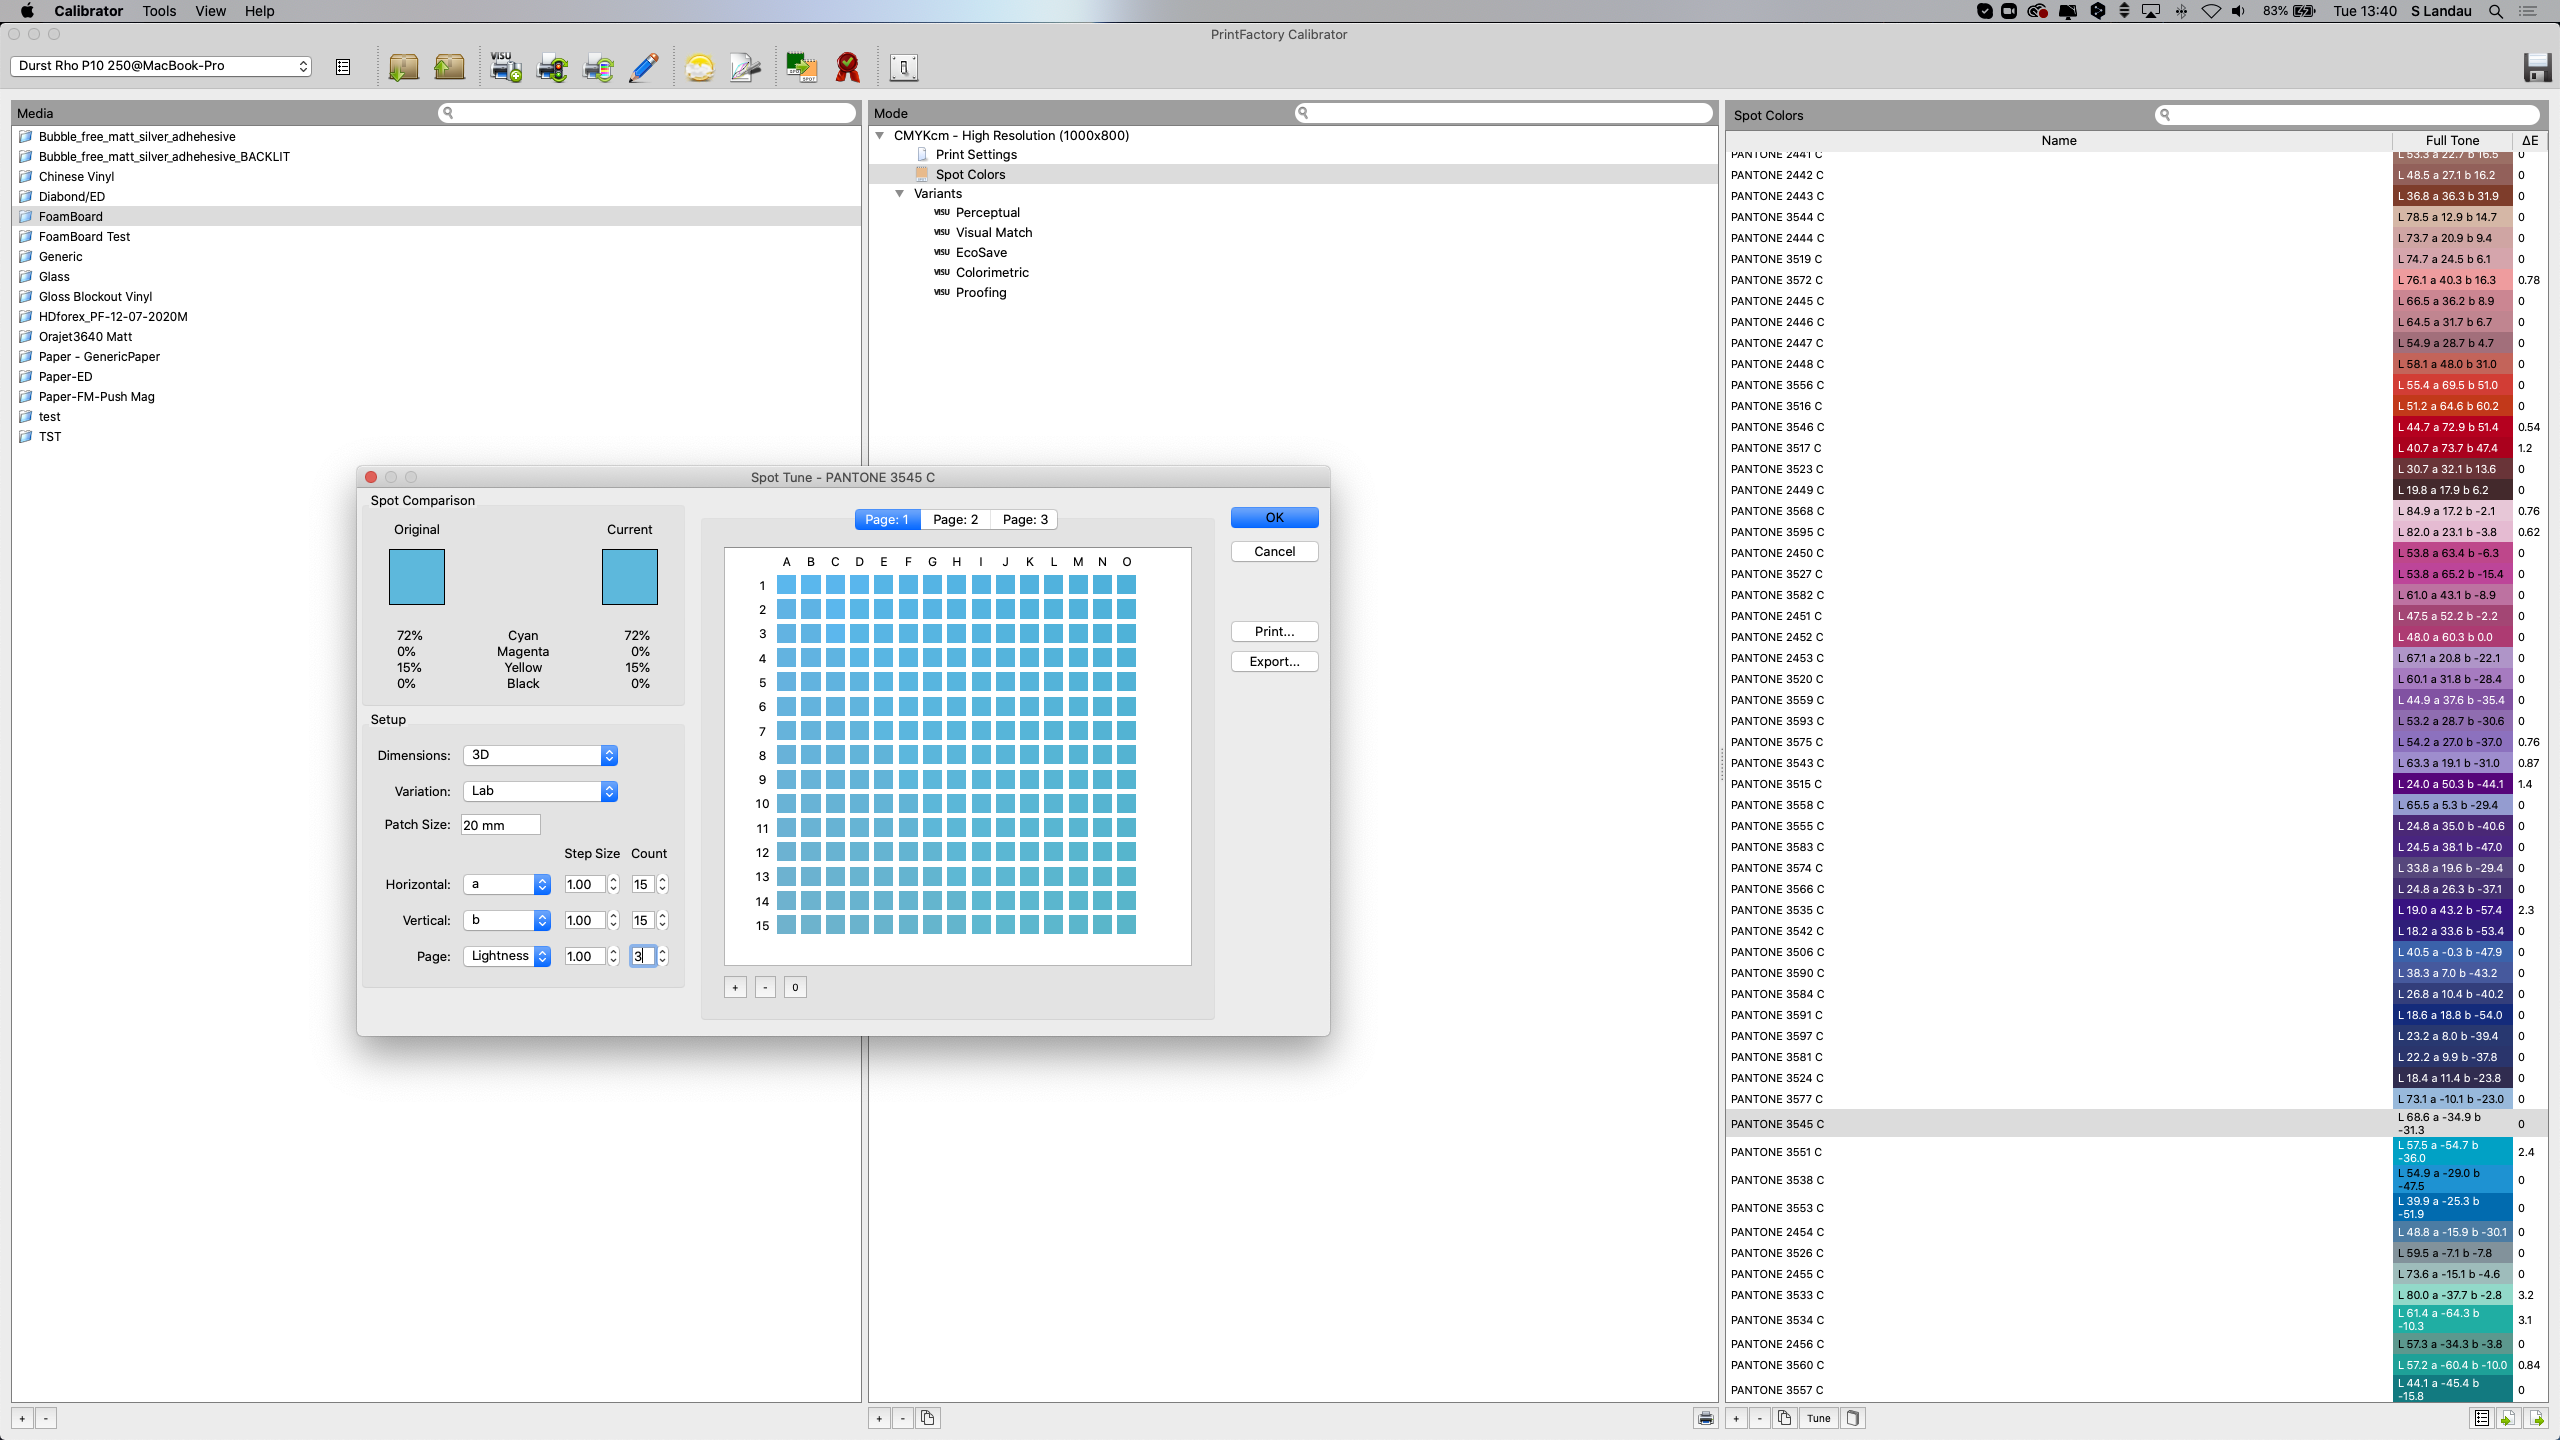Click the import package icon with down arrow
The height and width of the screenshot is (1440, 2560).
[x=404, y=67]
